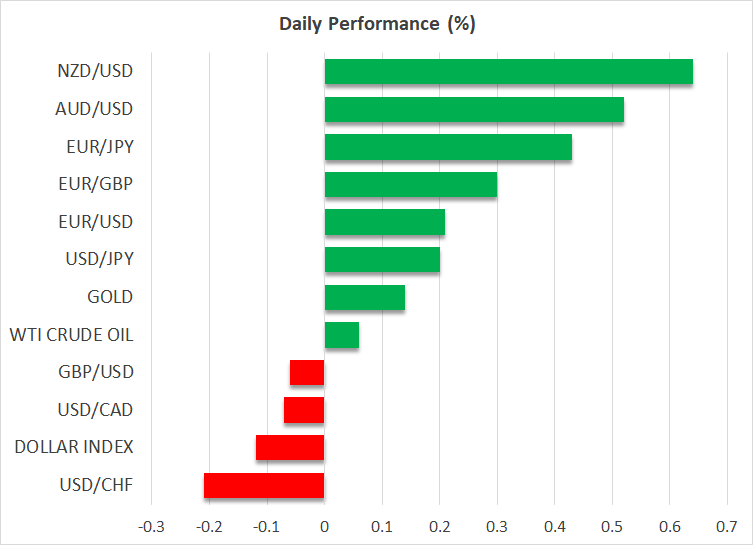Click the -0.3 axis tick label

[151, 526]
